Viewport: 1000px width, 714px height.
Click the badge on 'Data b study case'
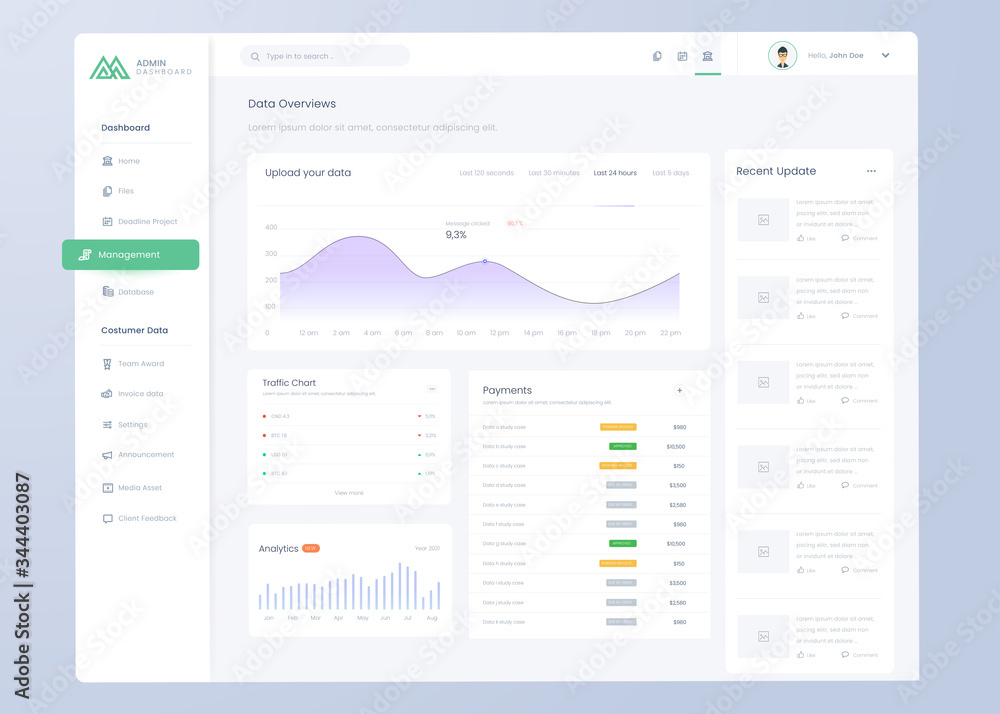click(x=622, y=446)
